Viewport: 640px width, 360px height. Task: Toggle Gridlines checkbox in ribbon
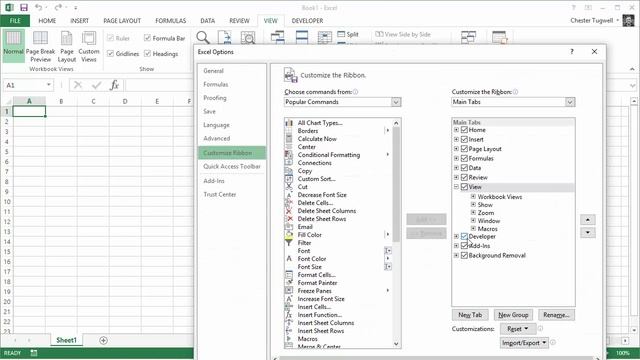coord(110,53)
